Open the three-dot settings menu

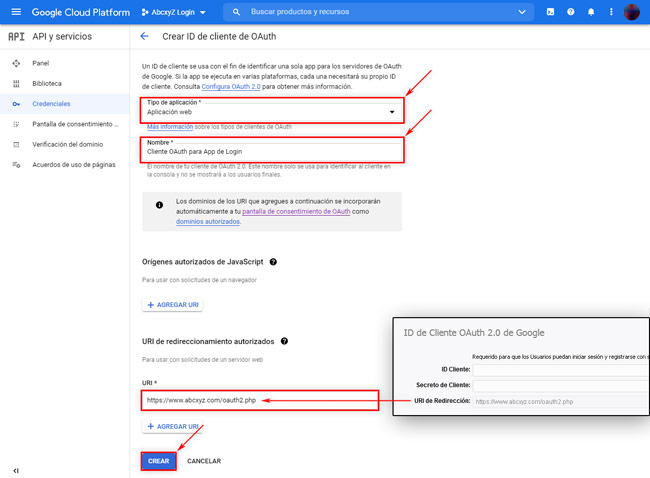[x=611, y=12]
